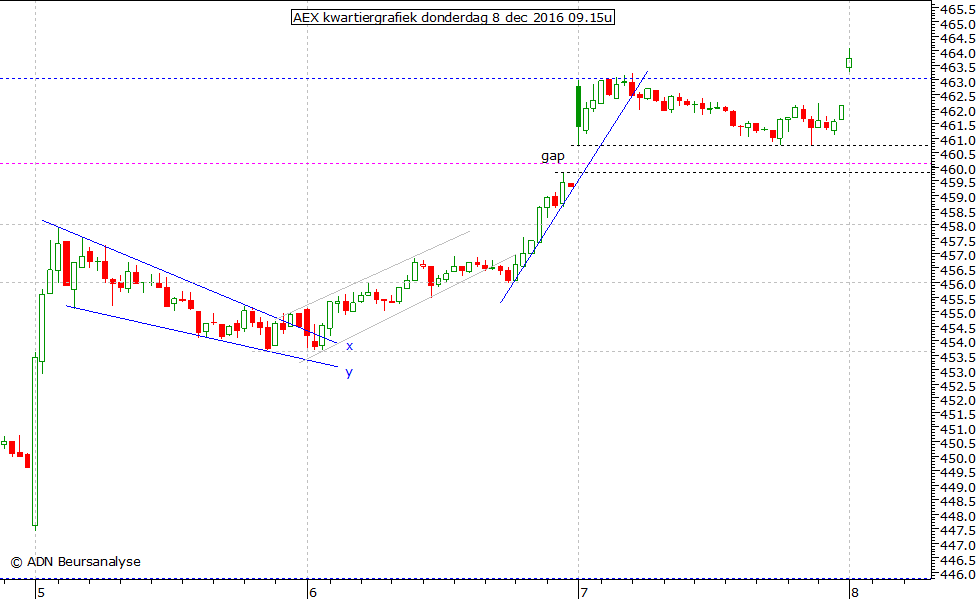Click the '© ADN Beursanalyse' copyright text
Viewport: 979px width, 599px height.
(76, 562)
